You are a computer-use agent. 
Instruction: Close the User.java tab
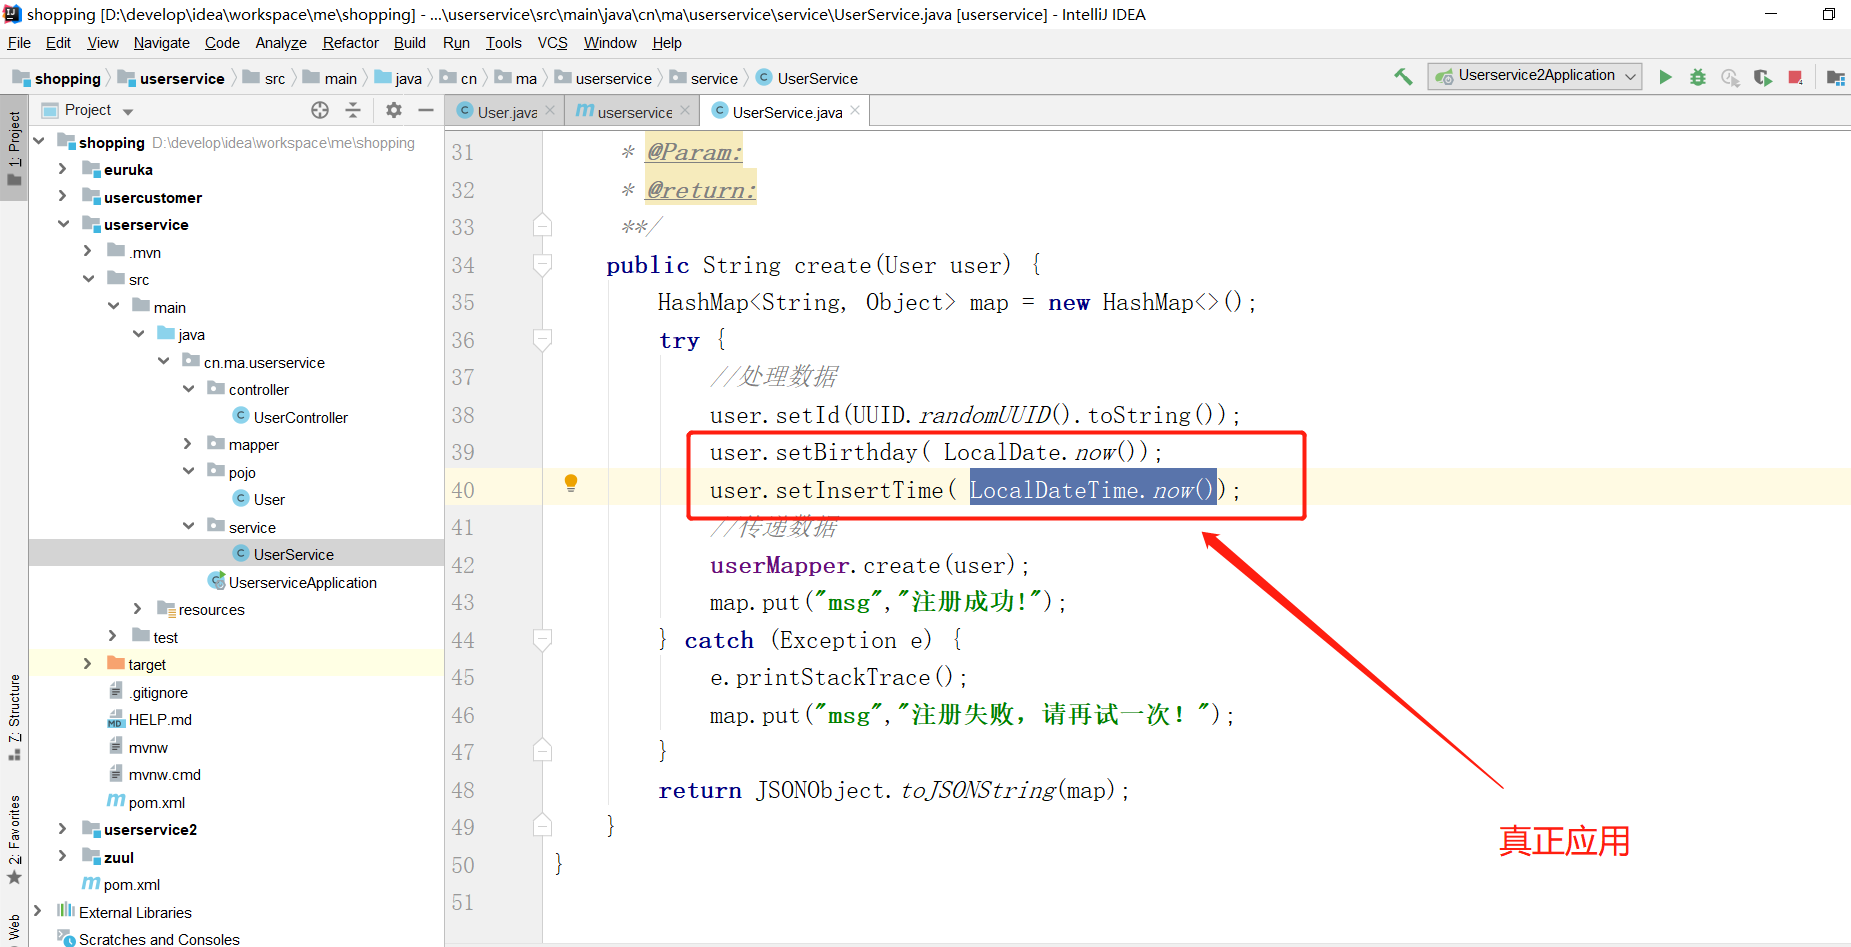(550, 111)
